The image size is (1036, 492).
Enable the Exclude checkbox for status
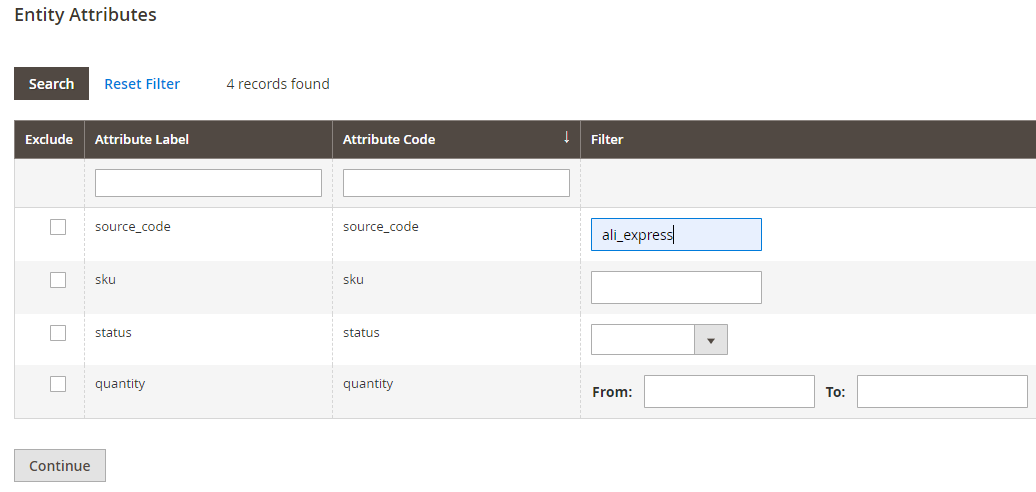click(x=58, y=333)
